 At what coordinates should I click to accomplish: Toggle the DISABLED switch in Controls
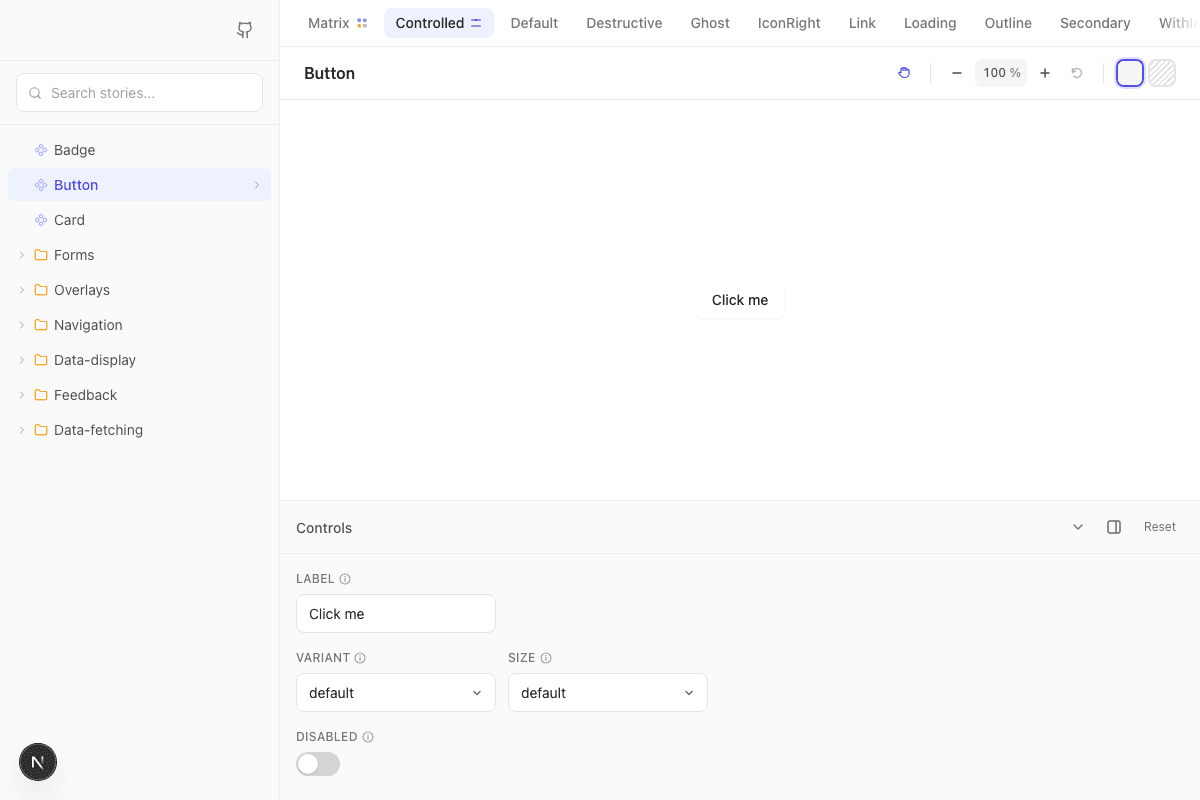click(317, 763)
